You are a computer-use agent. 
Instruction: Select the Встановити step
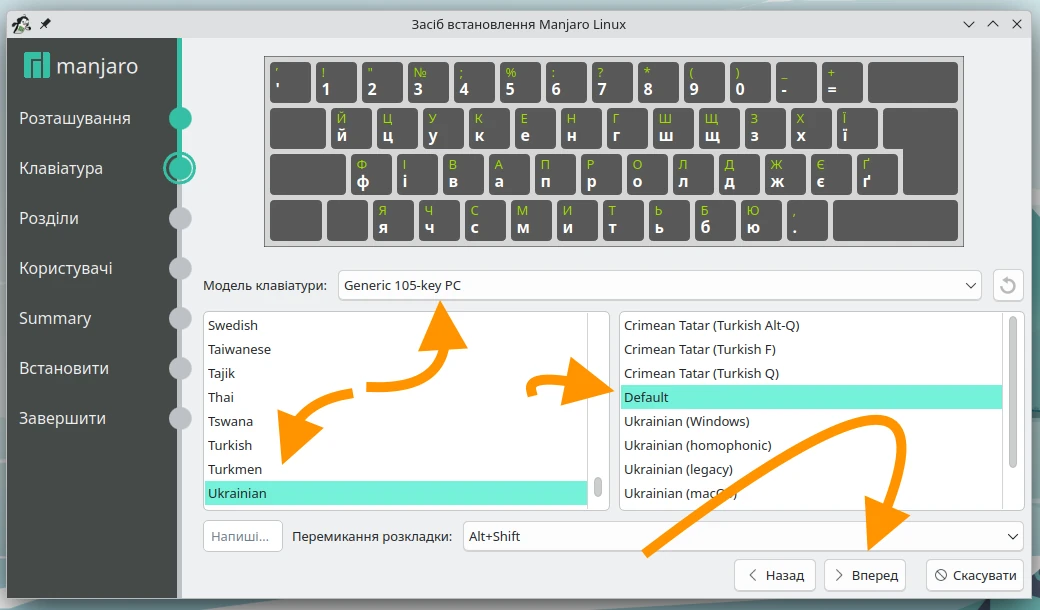point(64,368)
